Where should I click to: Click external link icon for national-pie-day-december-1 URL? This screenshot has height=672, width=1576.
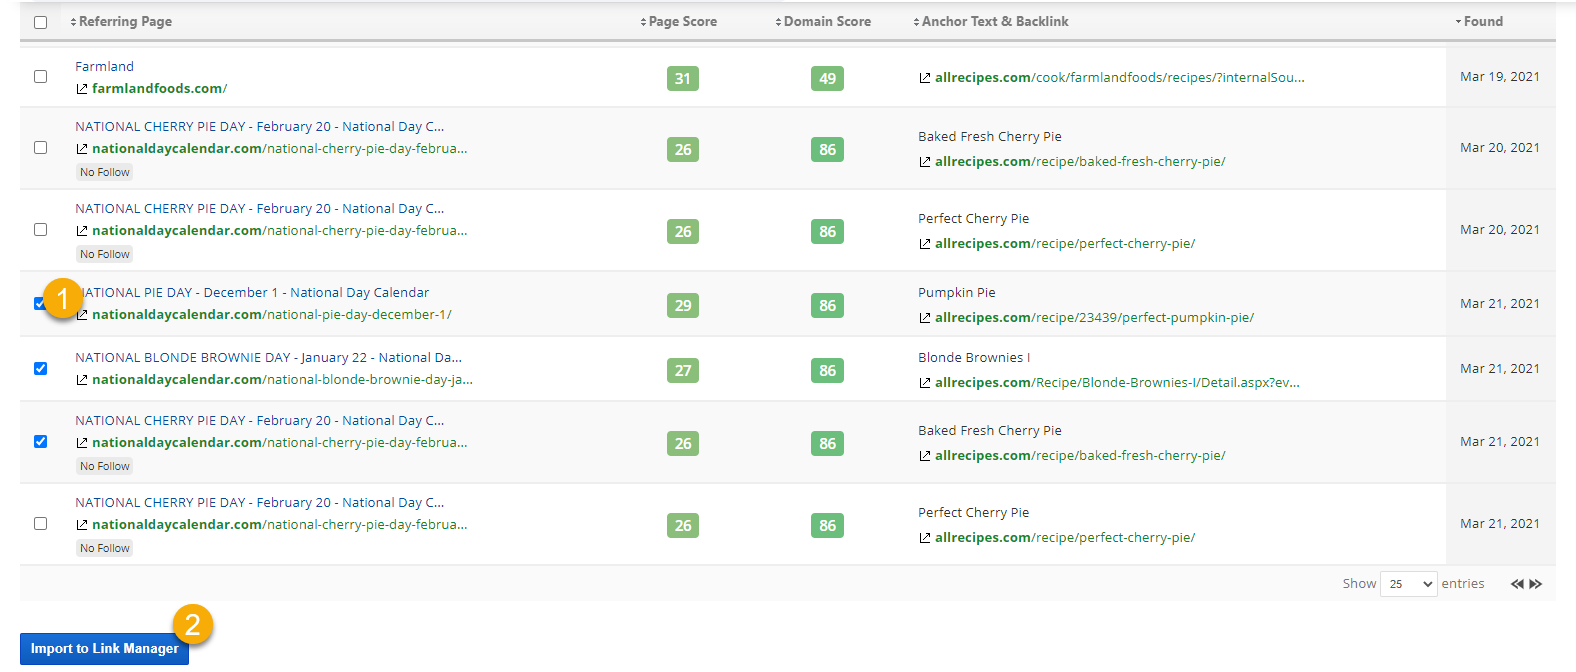click(x=82, y=315)
